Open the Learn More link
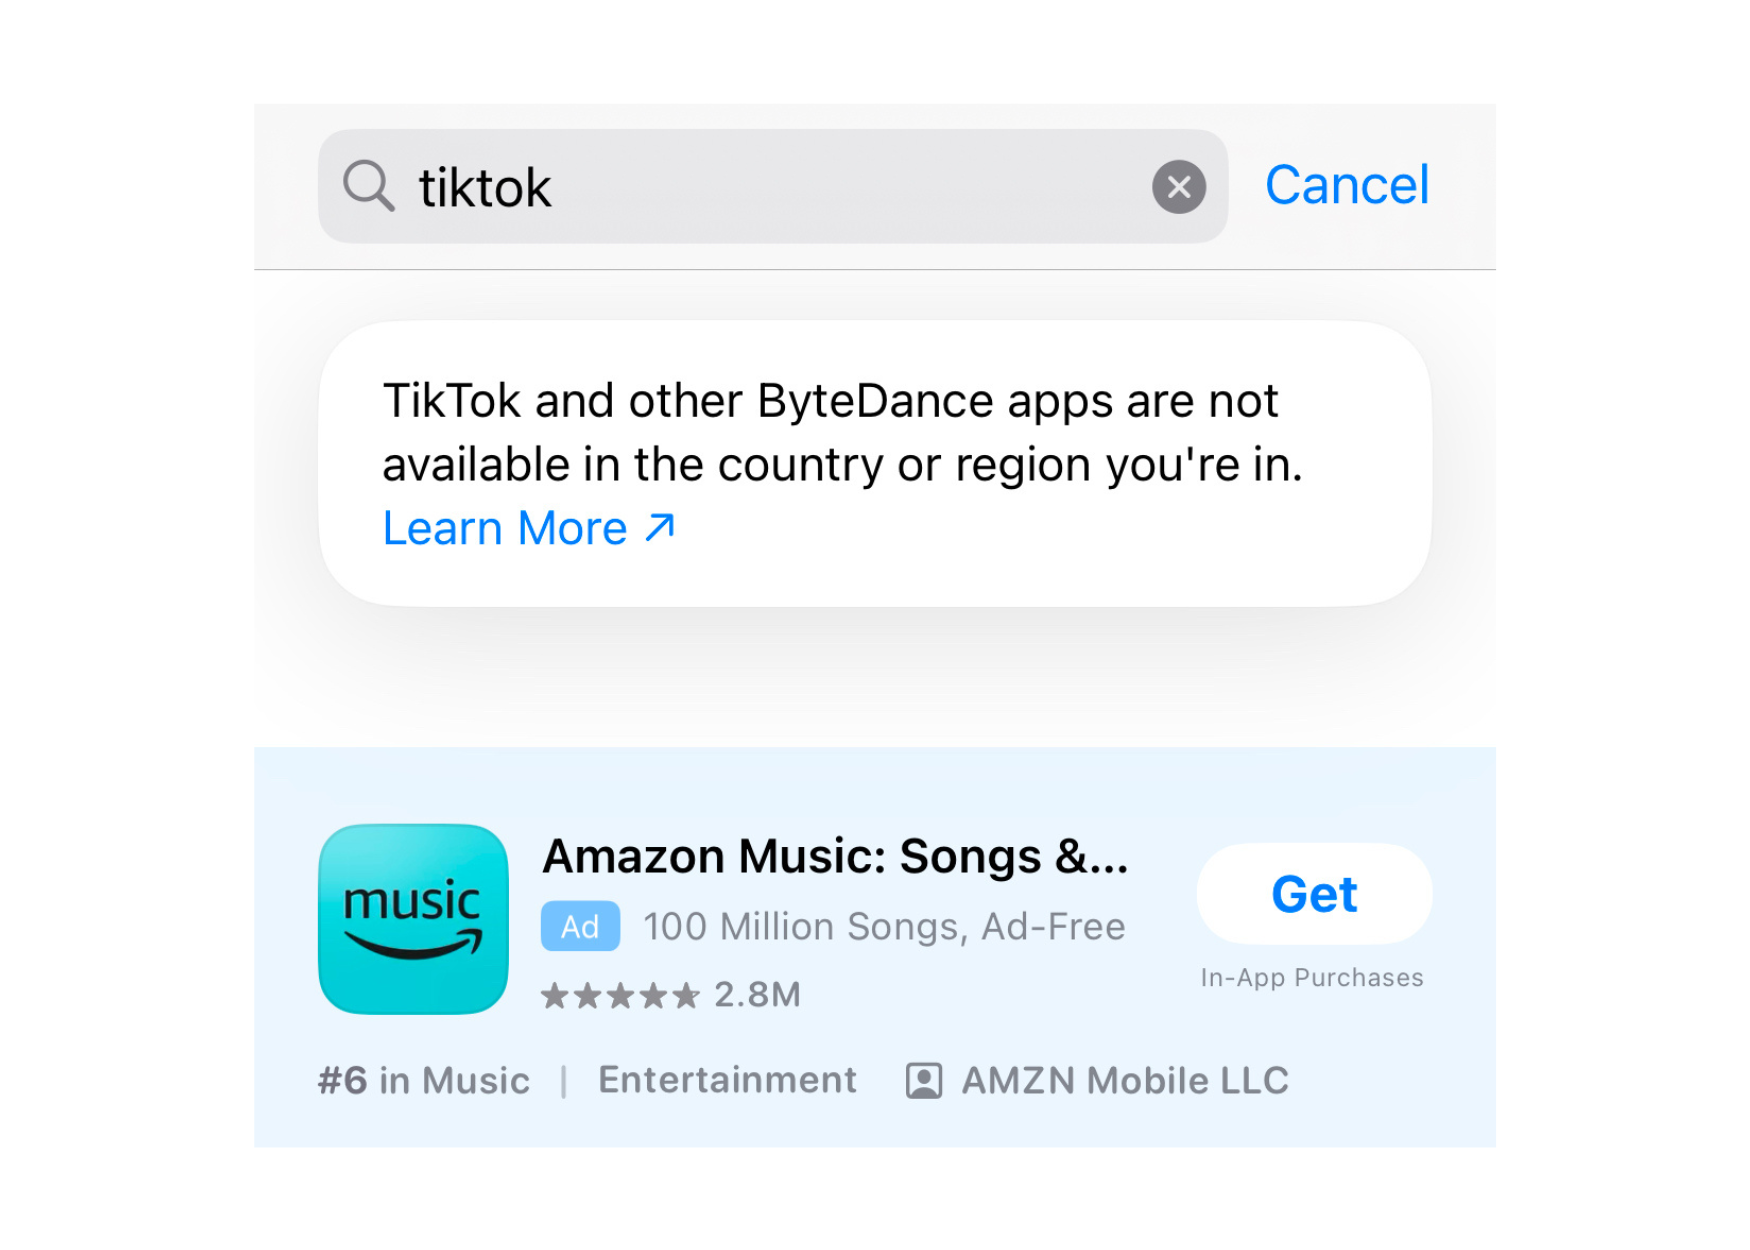This screenshot has height=1250, width=1750. [x=505, y=528]
